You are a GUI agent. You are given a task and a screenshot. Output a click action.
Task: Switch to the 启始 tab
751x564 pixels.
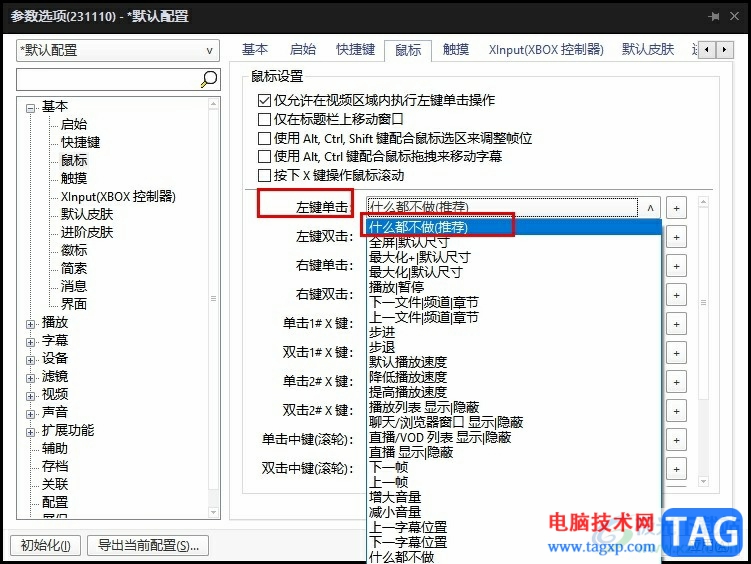tap(303, 49)
